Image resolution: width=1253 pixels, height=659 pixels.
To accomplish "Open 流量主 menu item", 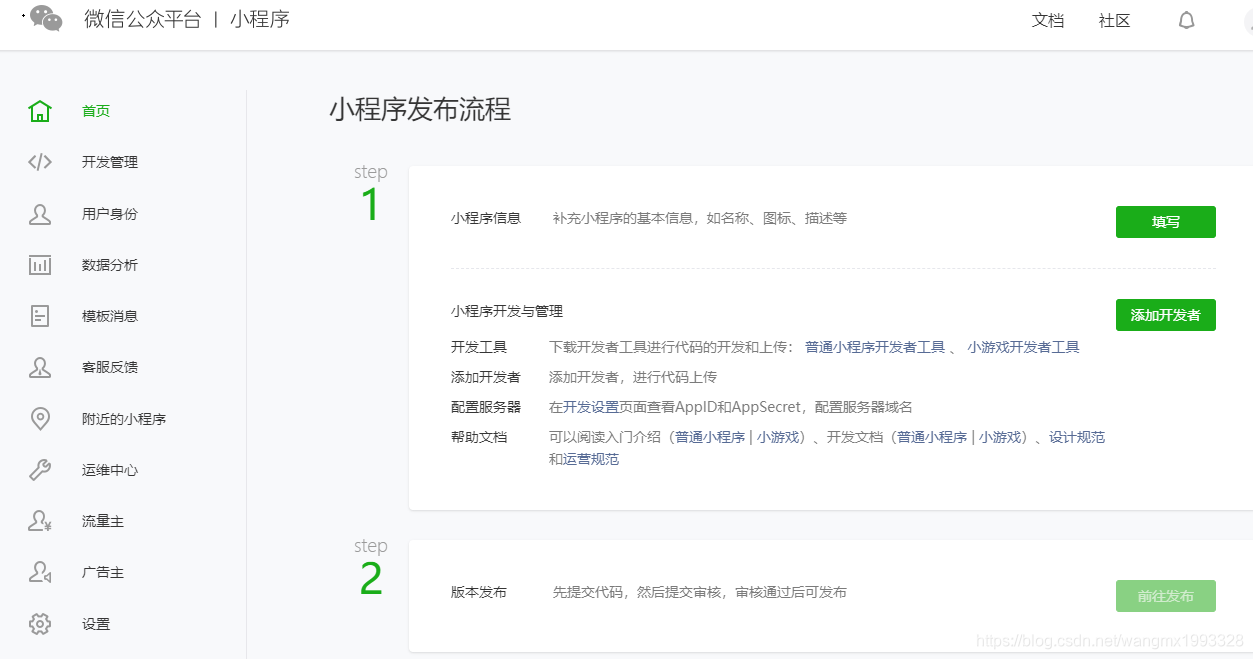I will (x=103, y=521).
